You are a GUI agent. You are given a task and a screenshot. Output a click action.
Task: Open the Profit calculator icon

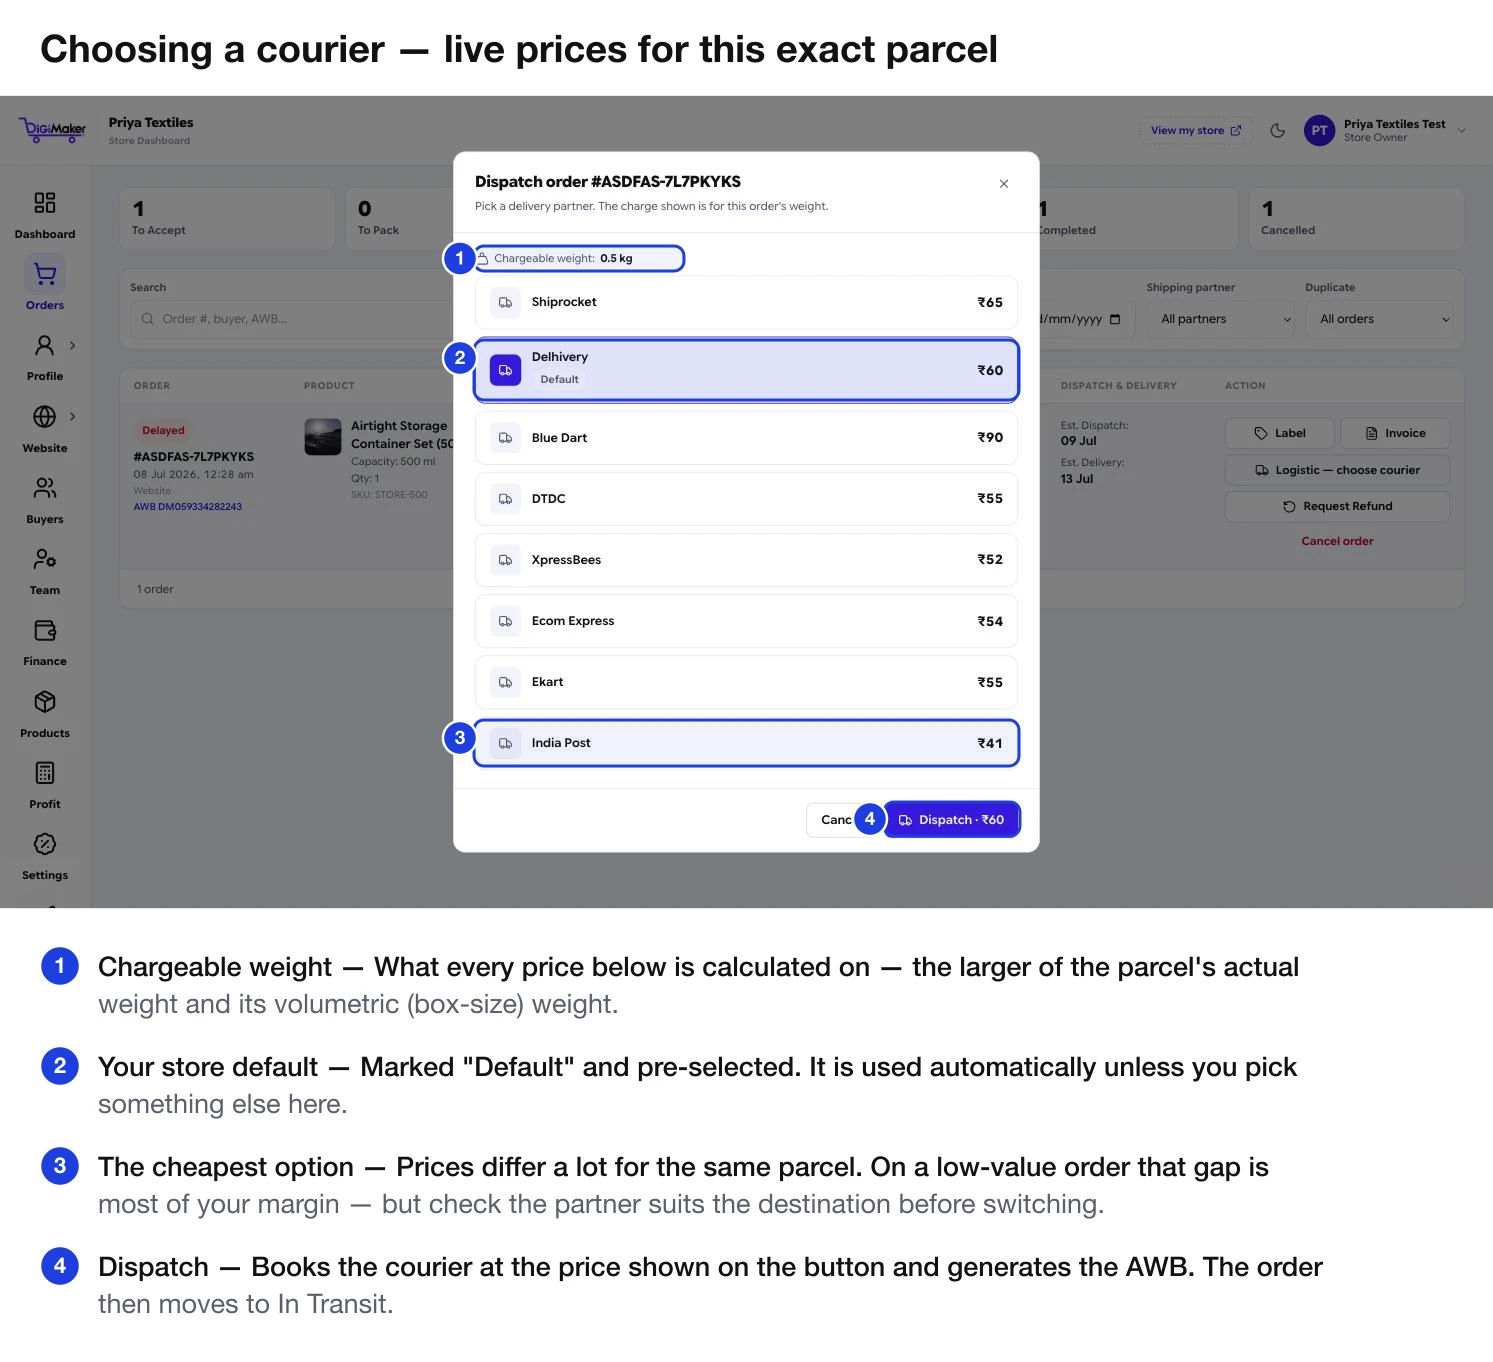point(45,773)
